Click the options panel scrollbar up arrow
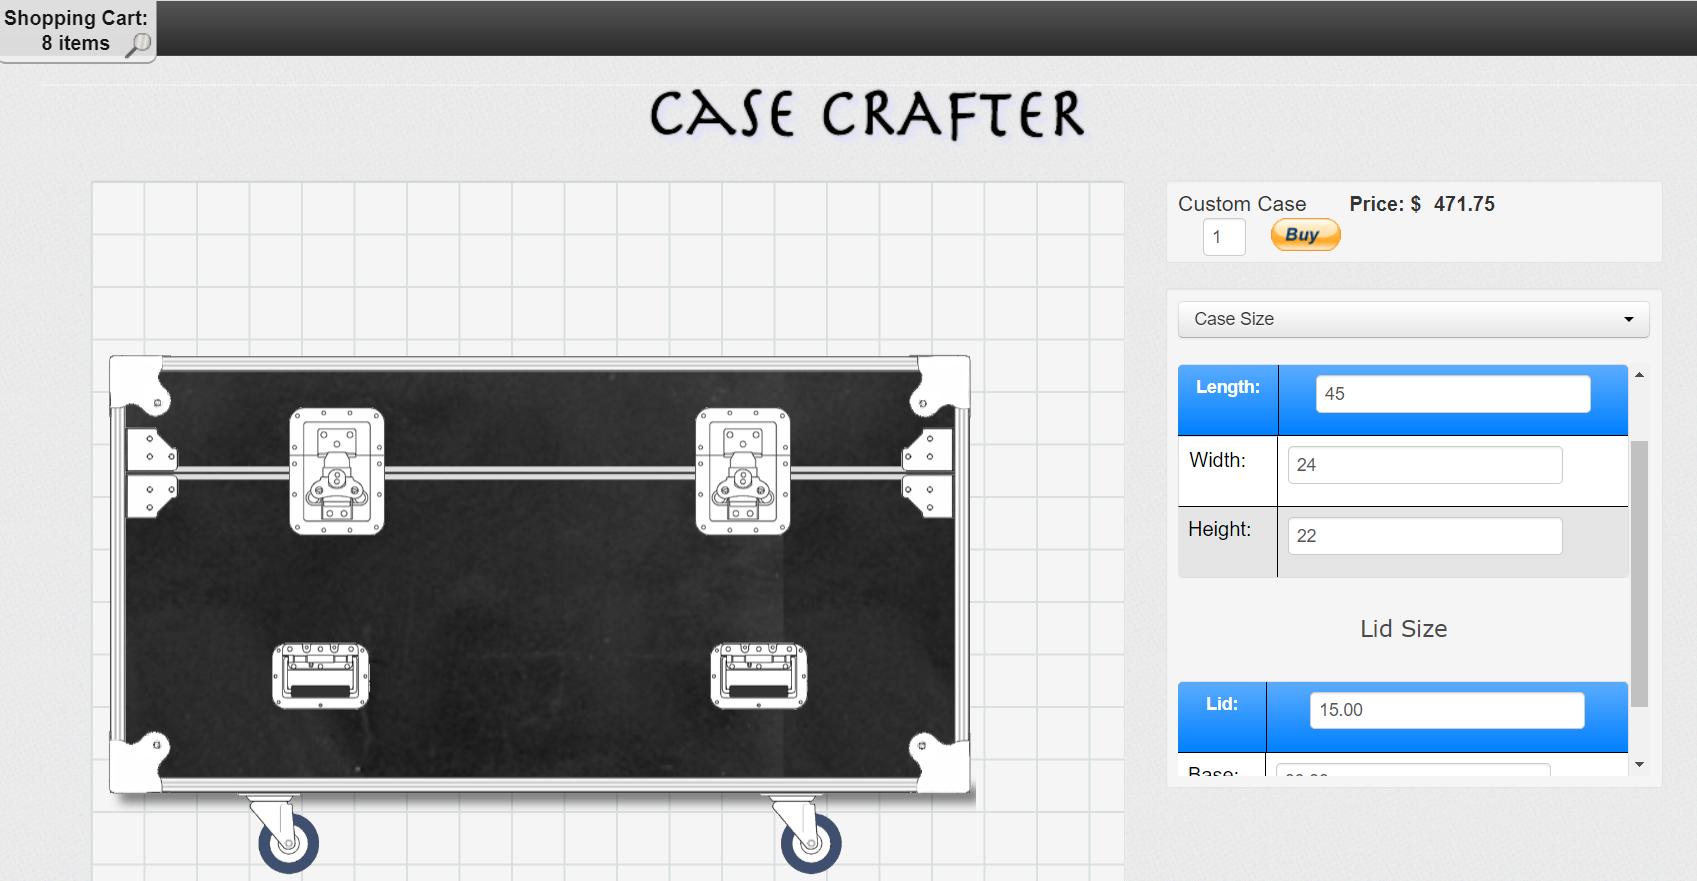Viewport: 1697px width, 881px height. (x=1639, y=375)
